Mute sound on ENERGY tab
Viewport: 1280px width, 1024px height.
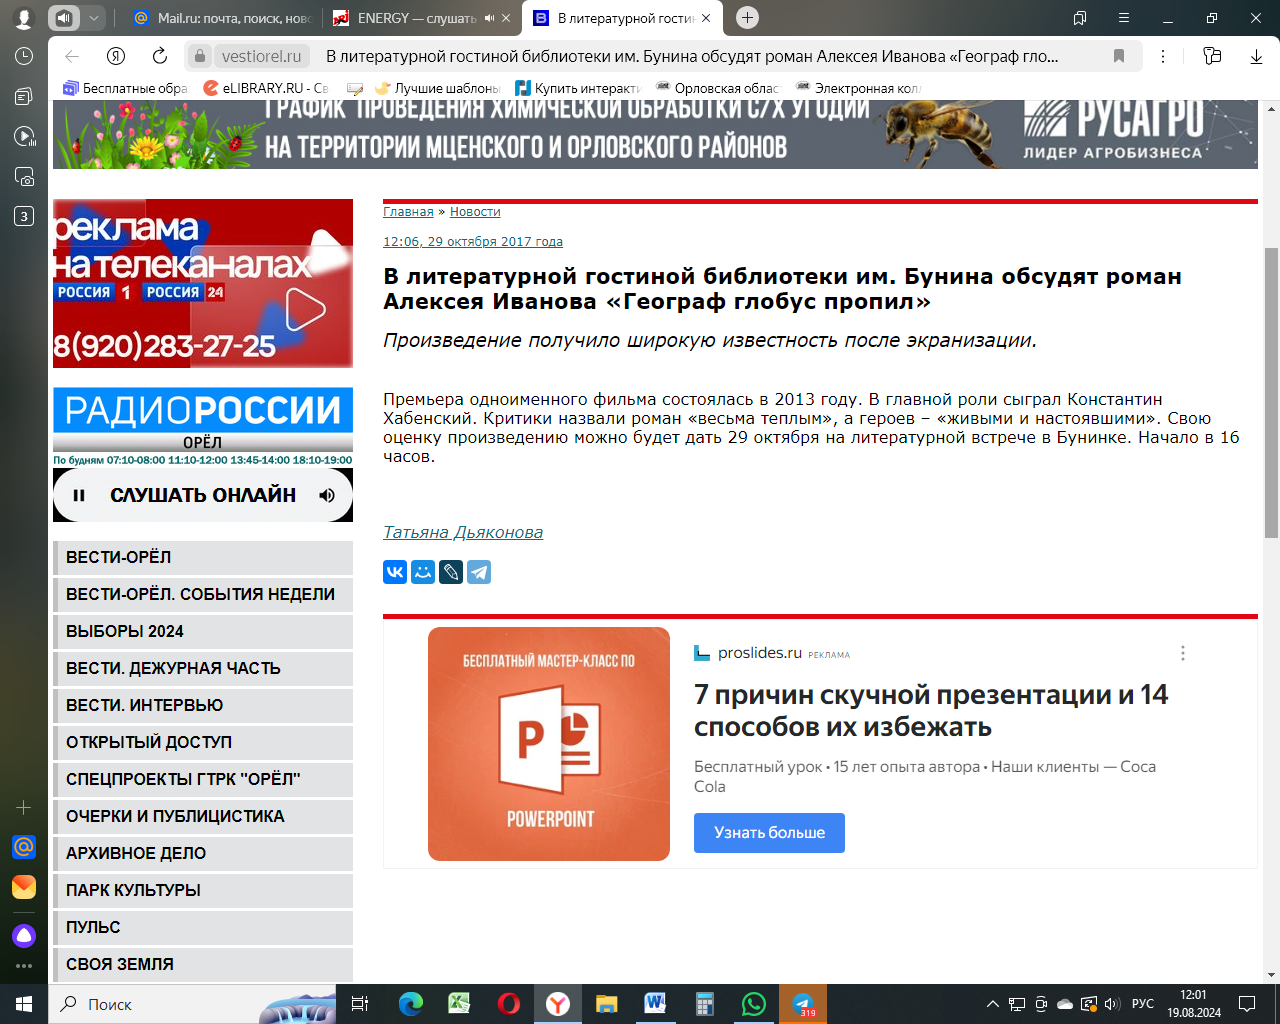point(490,18)
